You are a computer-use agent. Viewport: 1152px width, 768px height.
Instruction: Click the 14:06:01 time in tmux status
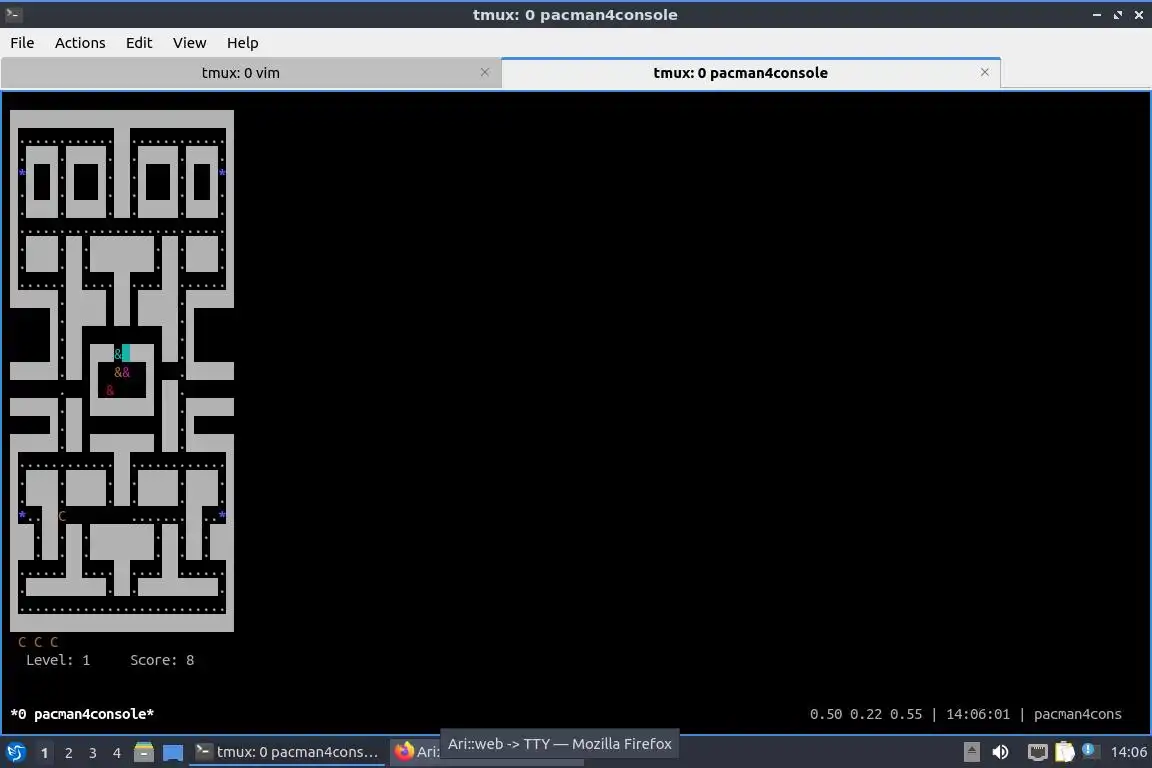coord(978,714)
